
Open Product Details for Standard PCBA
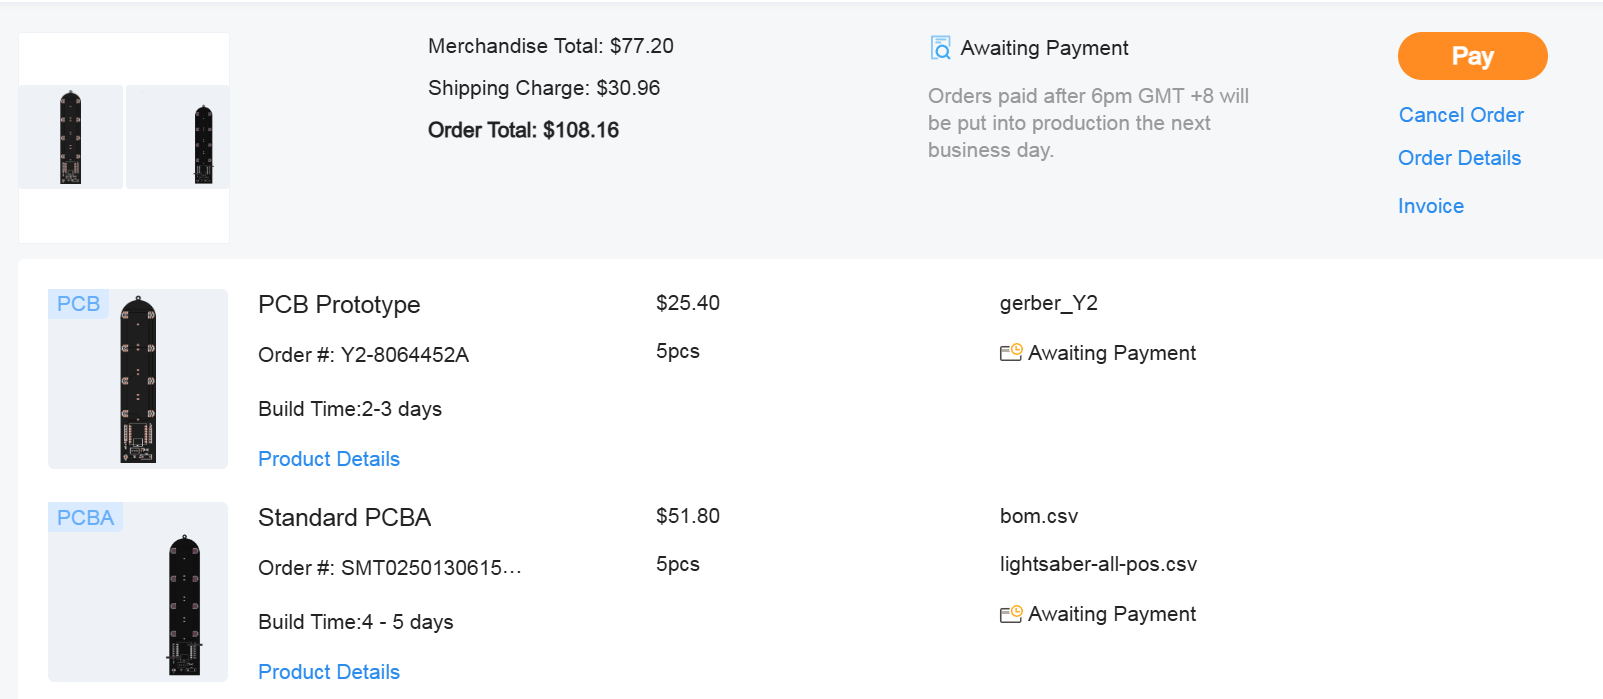pos(329,672)
